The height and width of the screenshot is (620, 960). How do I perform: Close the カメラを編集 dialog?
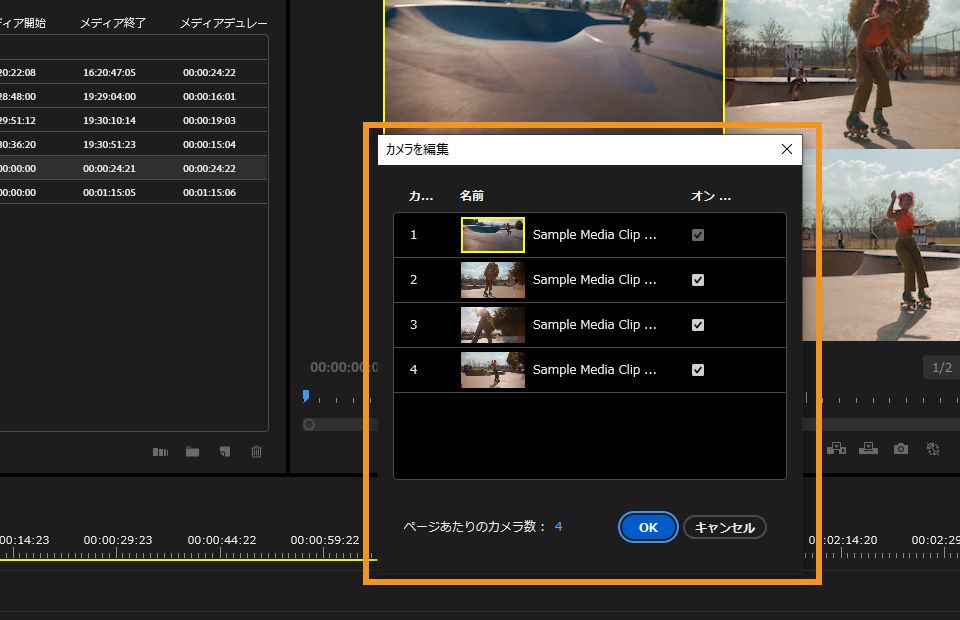[x=786, y=149]
